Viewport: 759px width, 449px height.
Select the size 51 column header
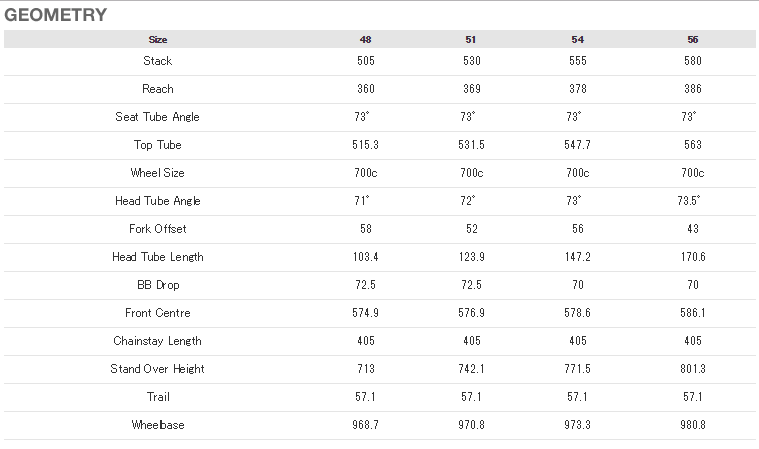click(471, 40)
